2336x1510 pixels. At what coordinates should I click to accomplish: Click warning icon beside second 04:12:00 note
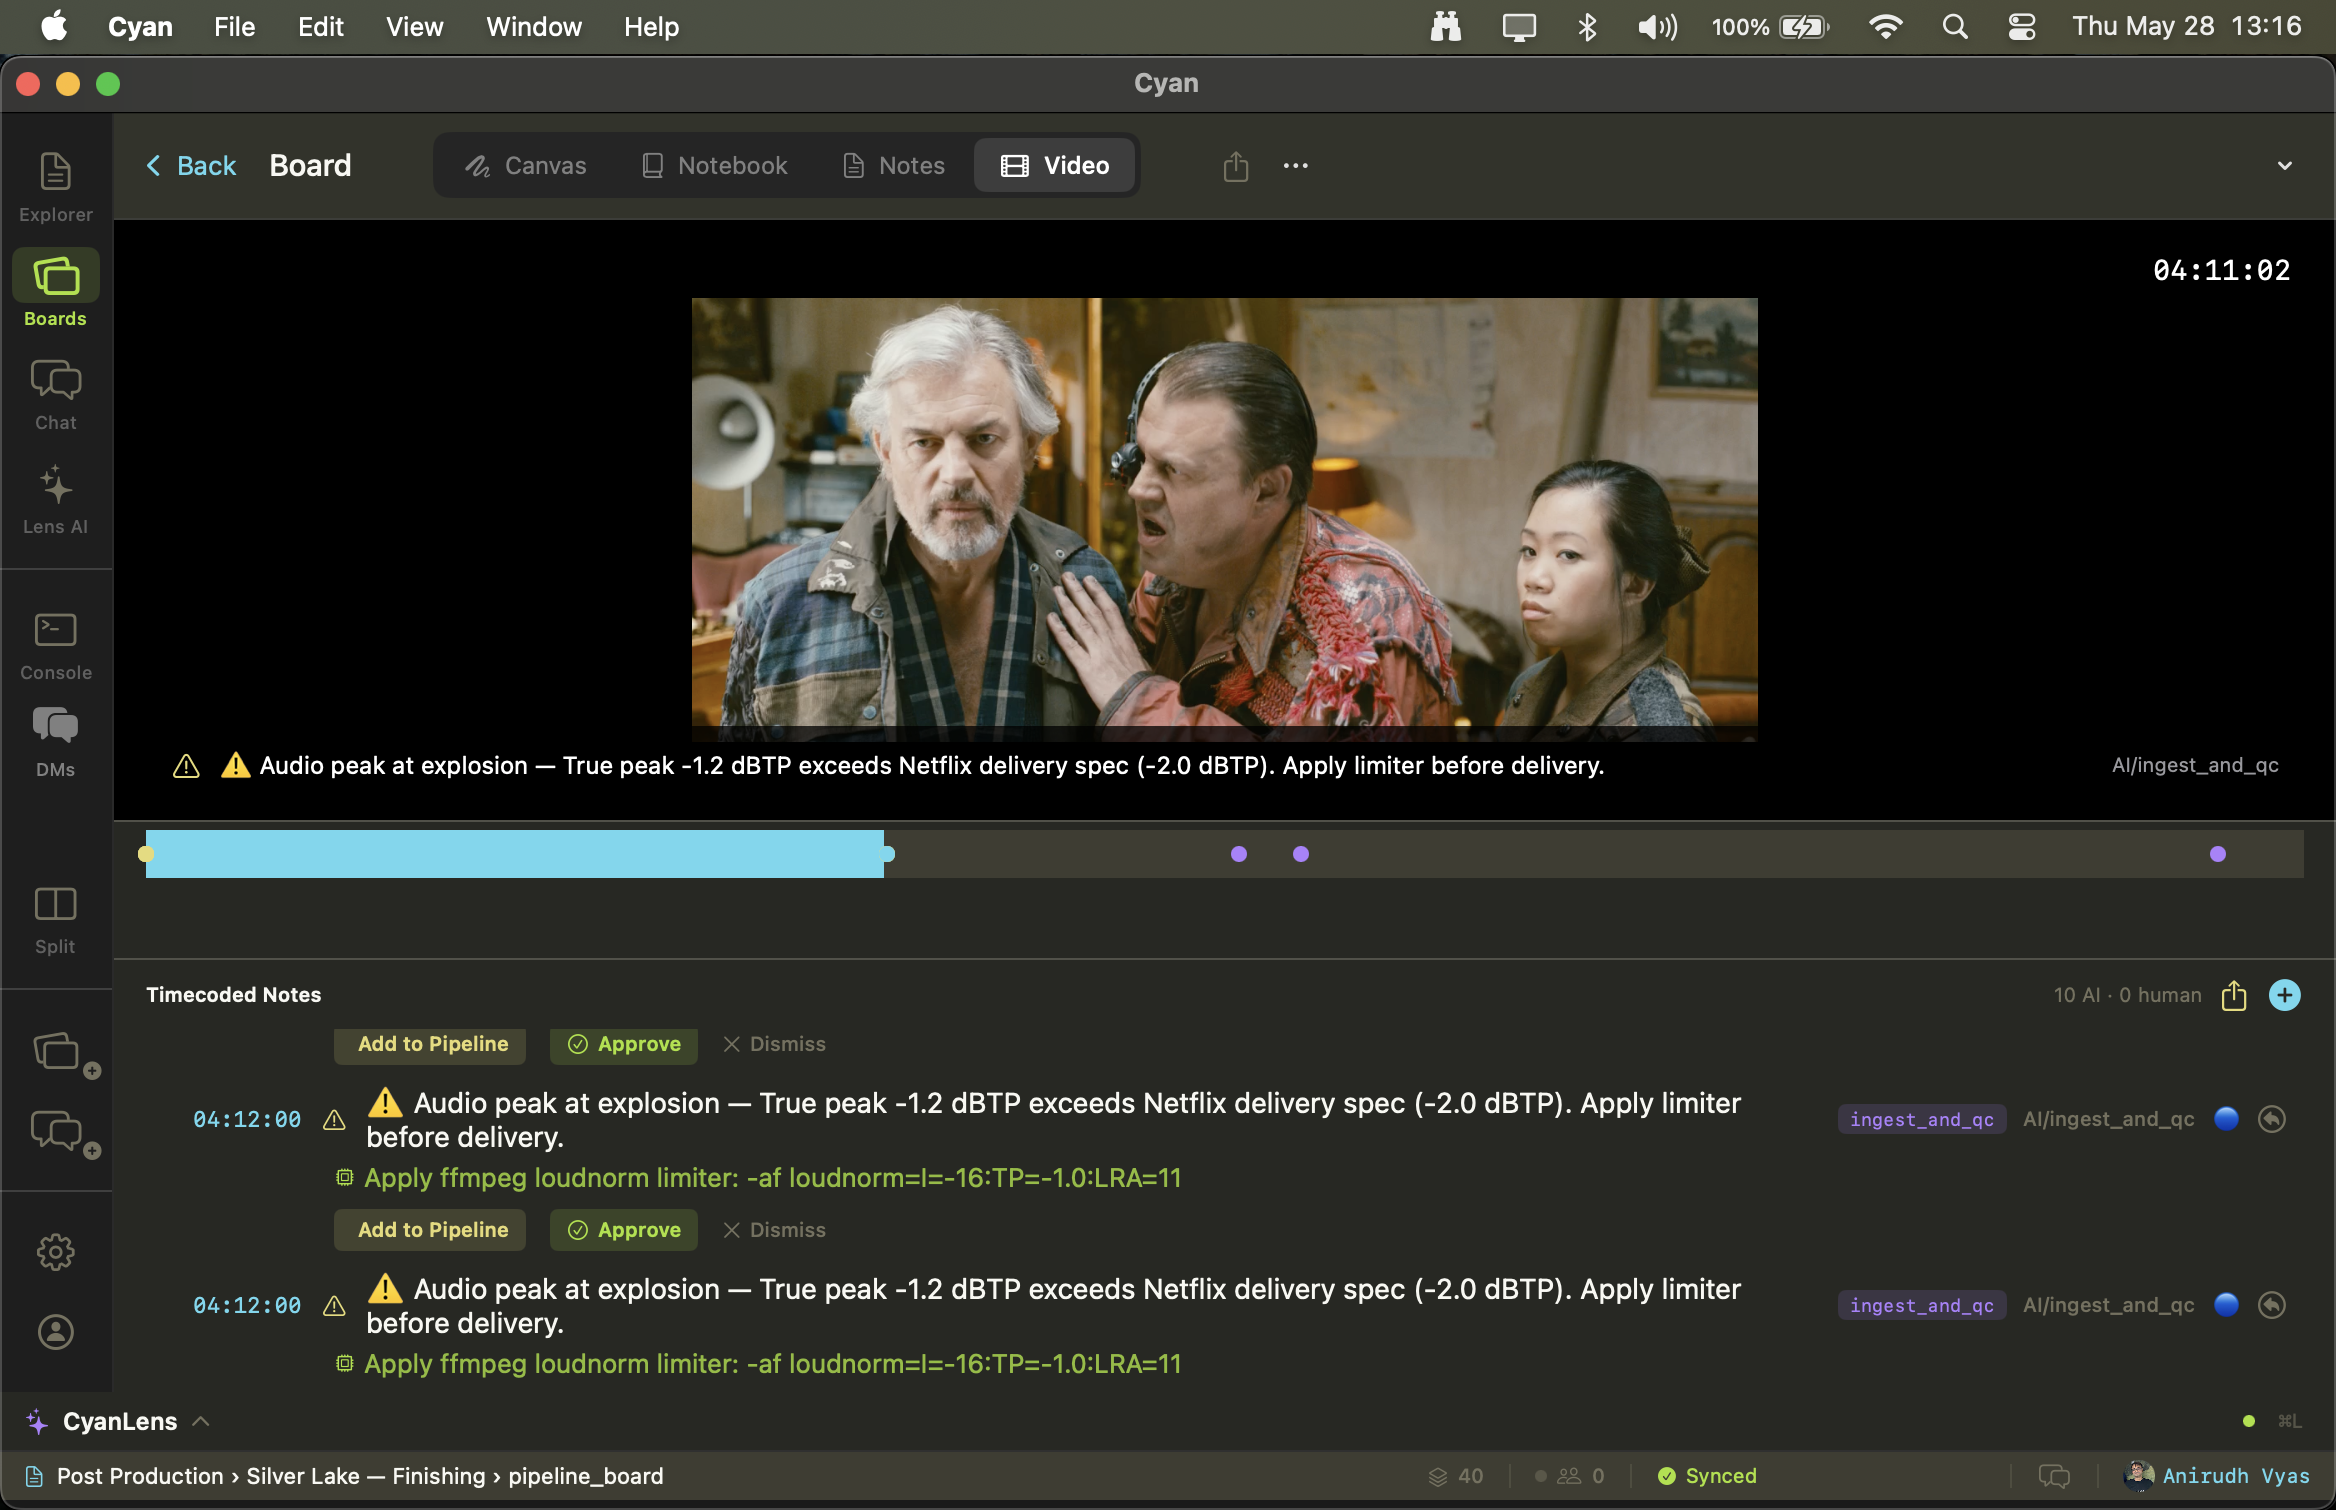(x=335, y=1306)
